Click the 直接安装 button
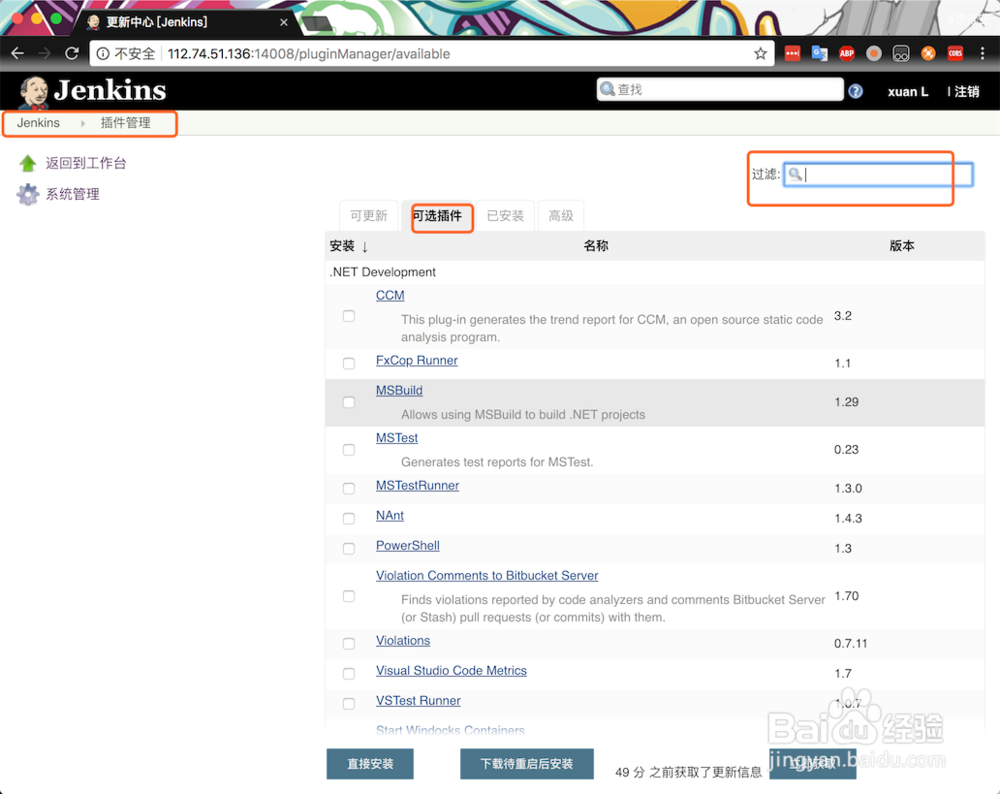Screen dimensions: 1000x794 coord(370,763)
